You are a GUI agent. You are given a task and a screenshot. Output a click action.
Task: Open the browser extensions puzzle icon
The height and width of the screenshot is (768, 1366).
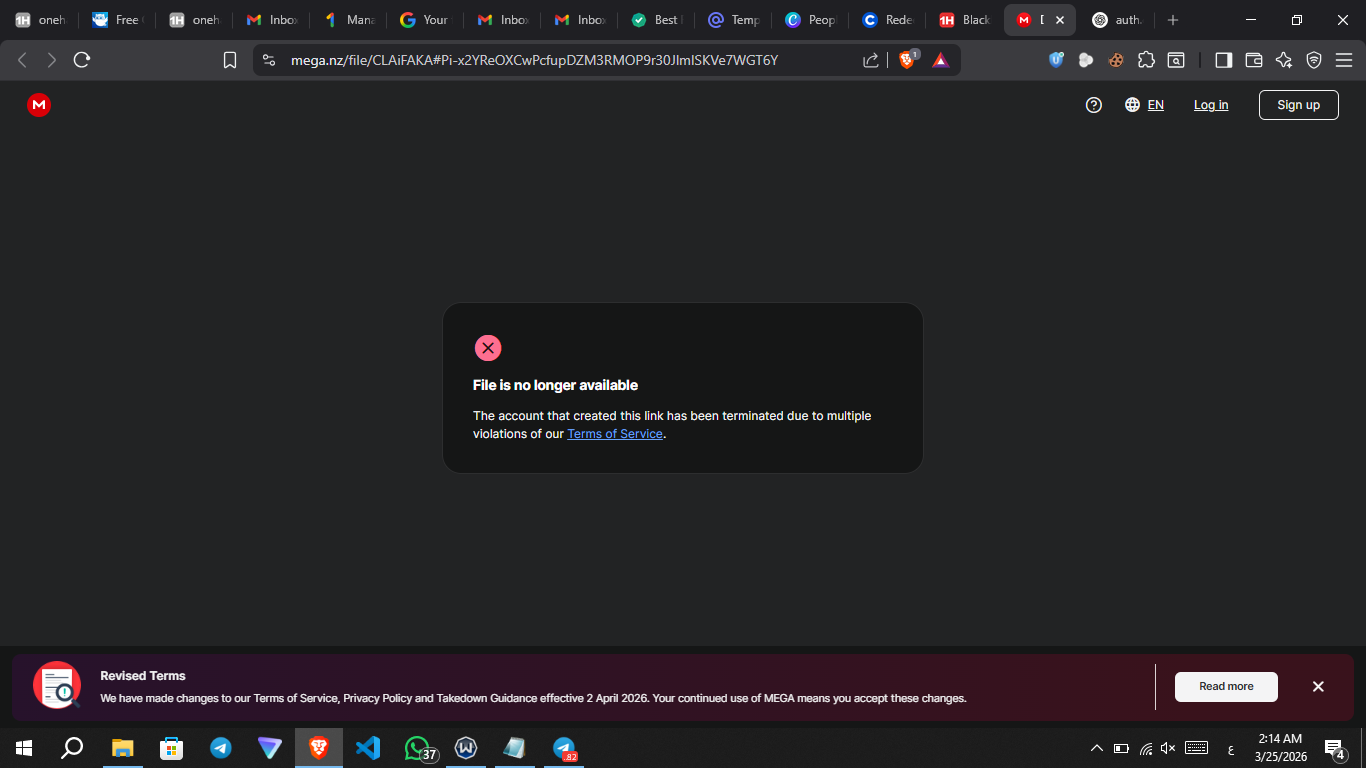(x=1146, y=60)
